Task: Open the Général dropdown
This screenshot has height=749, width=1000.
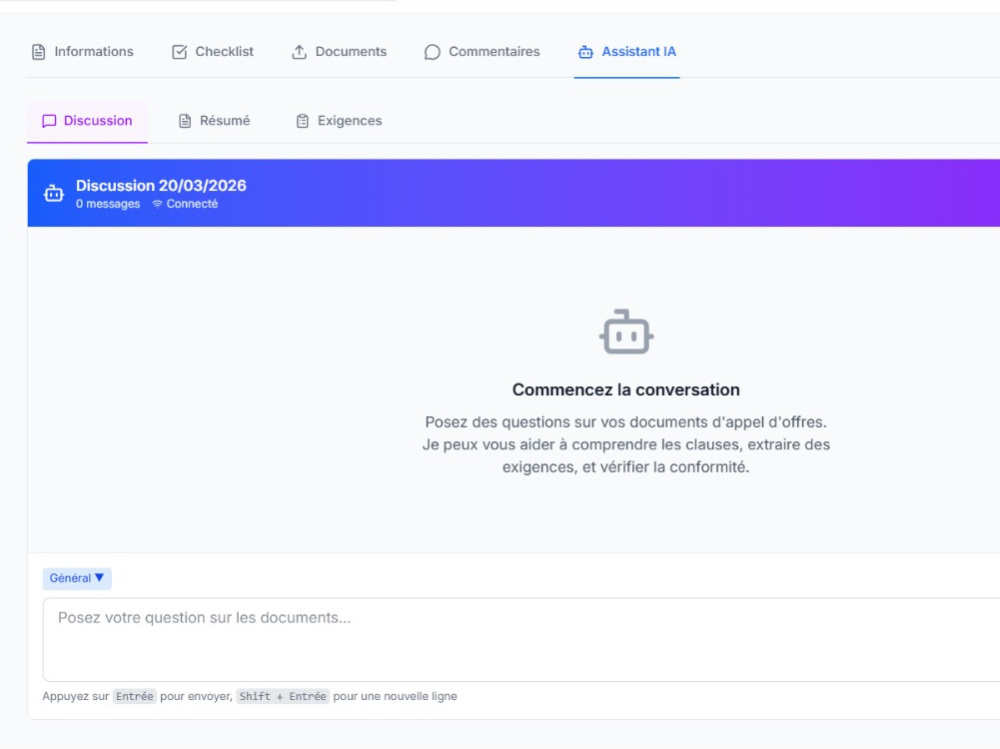Action: click(x=77, y=579)
